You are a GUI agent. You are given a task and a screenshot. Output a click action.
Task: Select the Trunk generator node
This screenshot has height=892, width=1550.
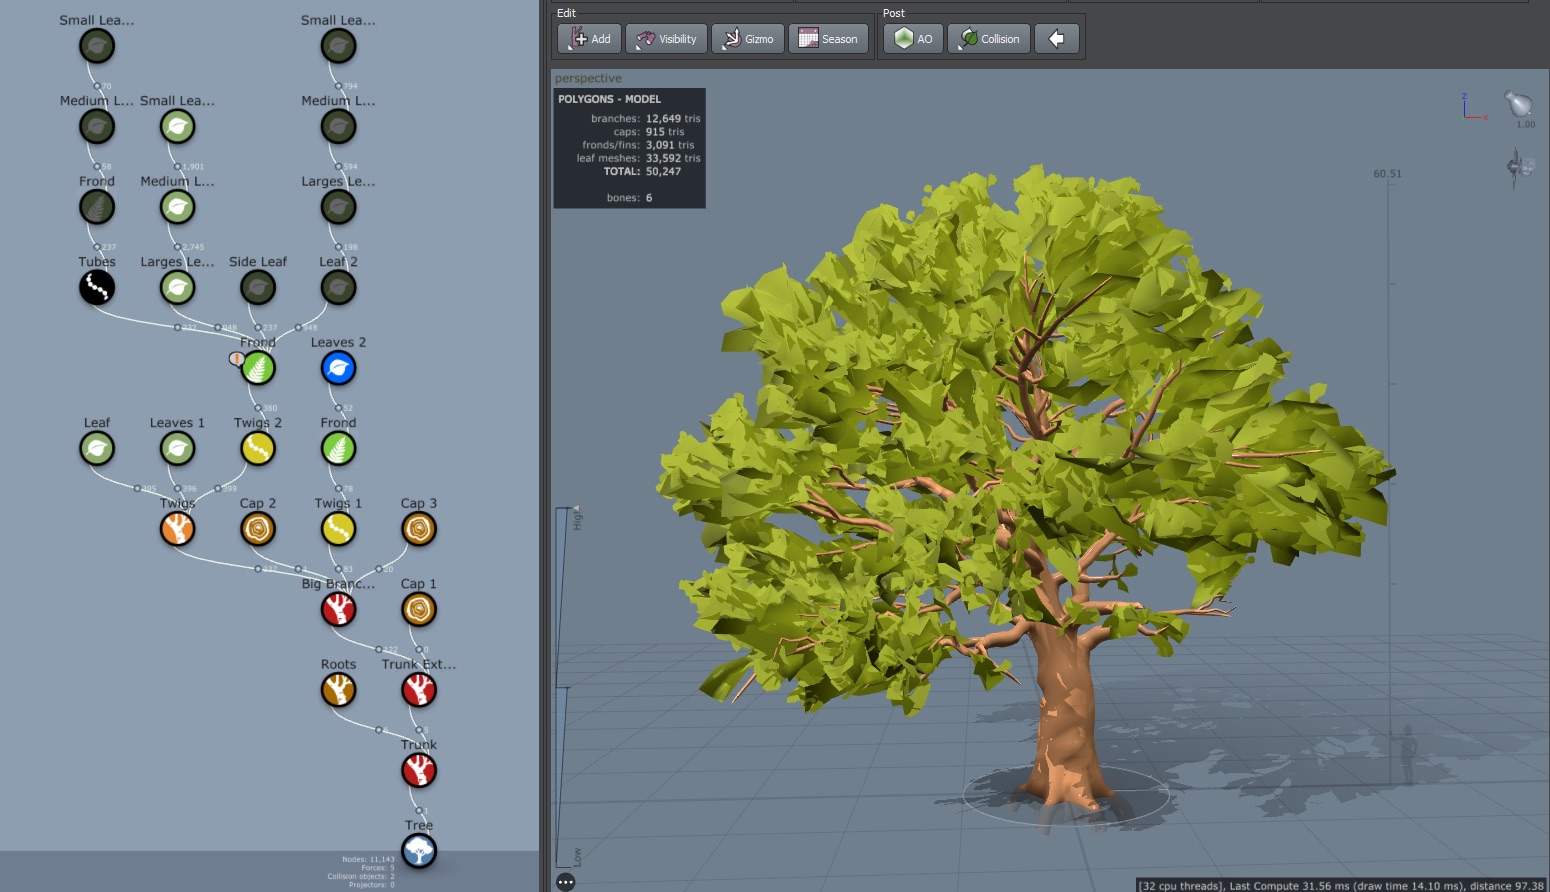pyautogui.click(x=419, y=770)
